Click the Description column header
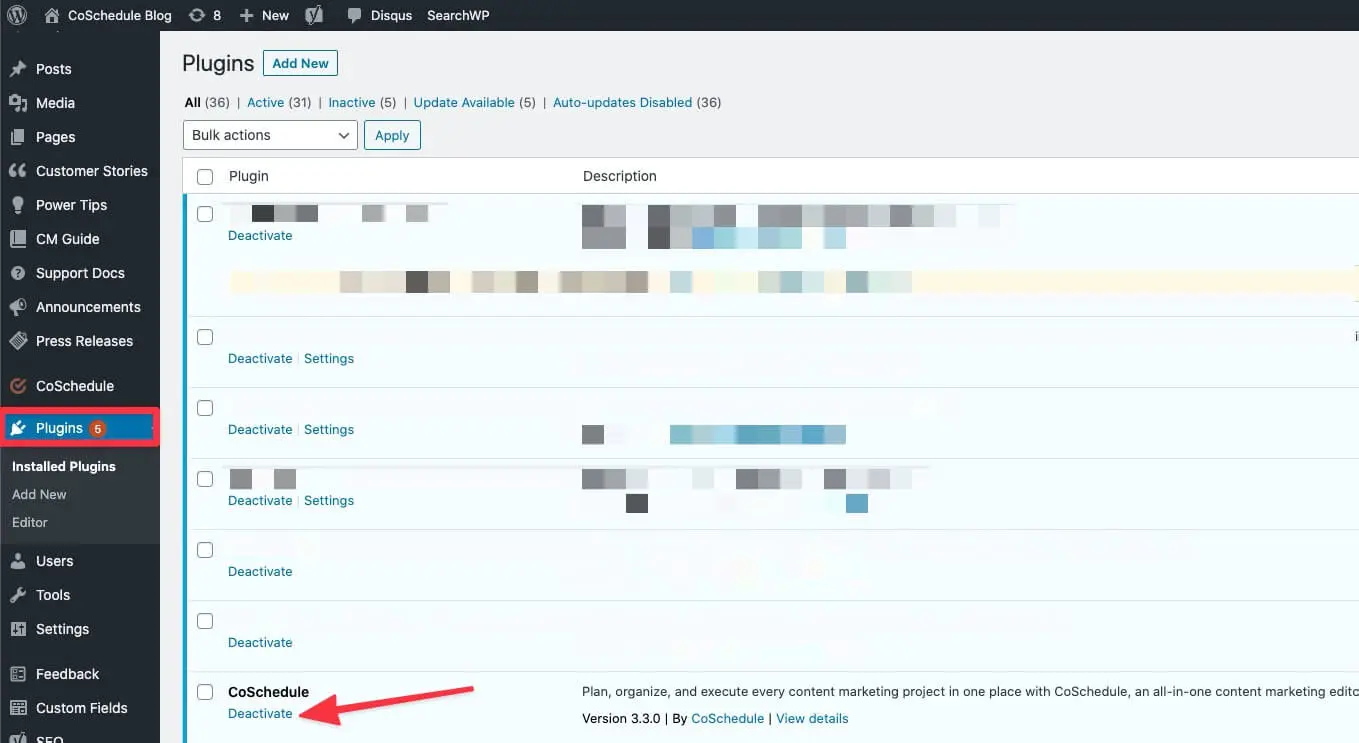The image size is (1359, 743). 620,176
